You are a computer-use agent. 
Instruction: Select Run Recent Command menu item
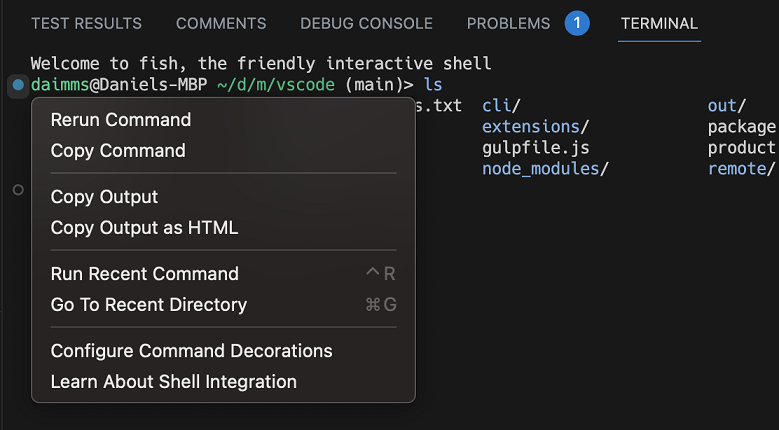click(x=145, y=274)
